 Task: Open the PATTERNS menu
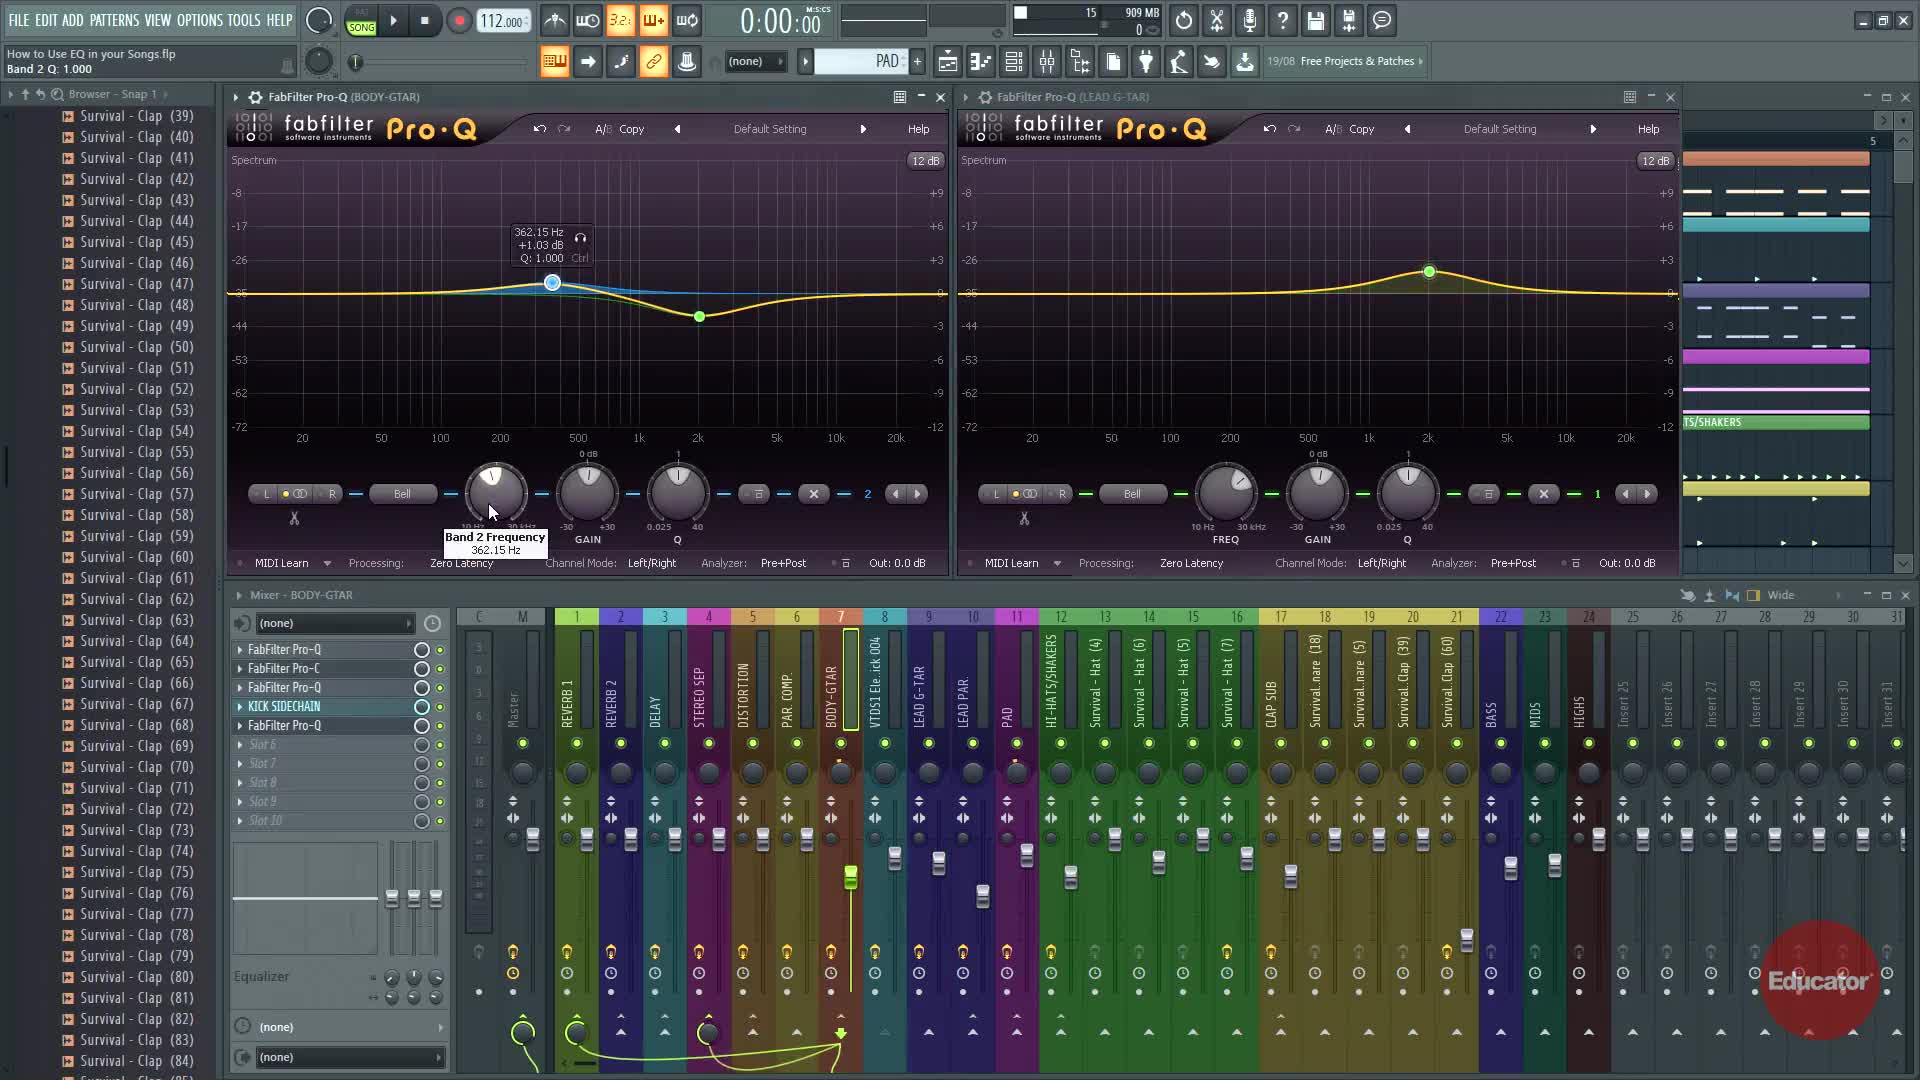[114, 20]
